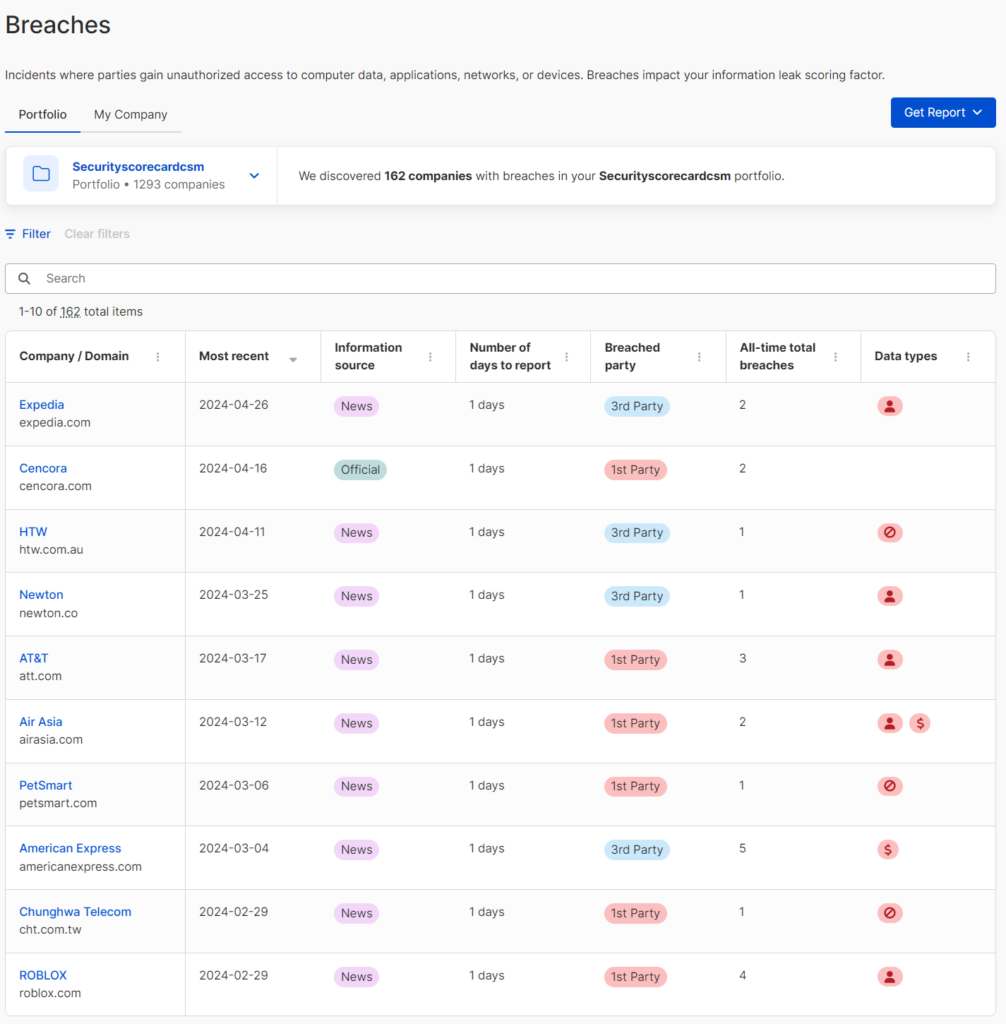Click the personal data icon in Air Asia row
This screenshot has height=1024, width=1006.
click(x=890, y=723)
